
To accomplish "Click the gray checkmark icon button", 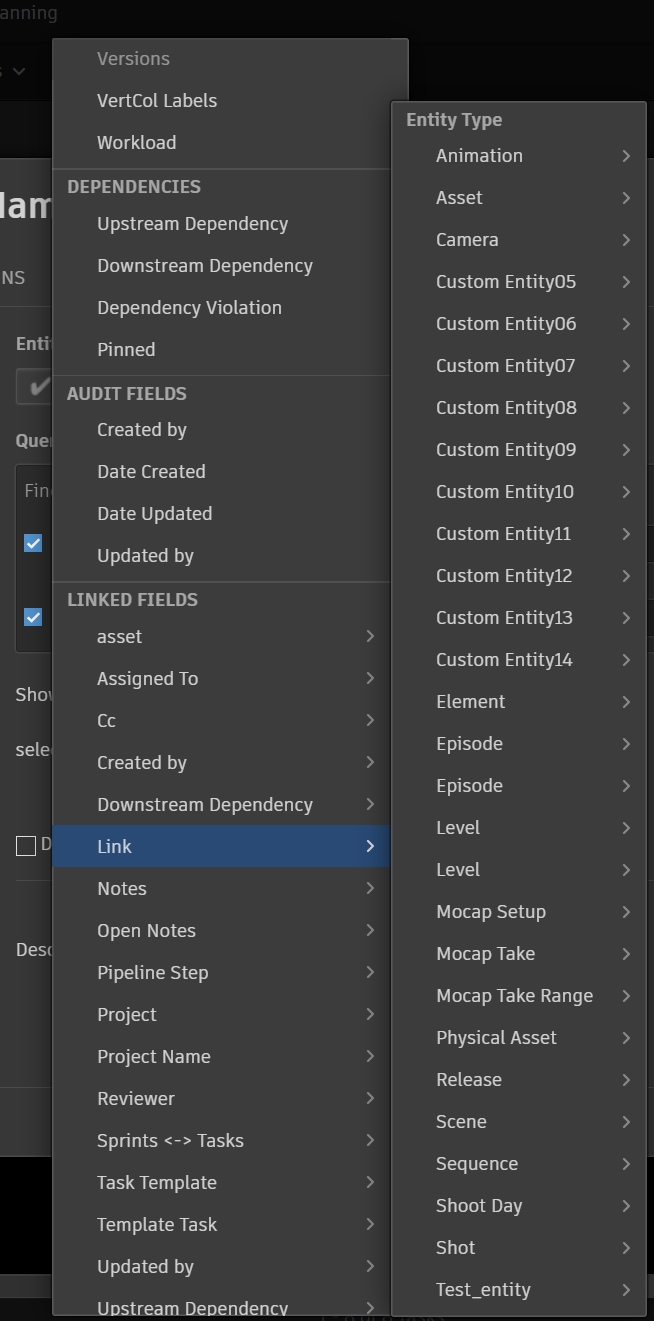I will (x=37, y=387).
